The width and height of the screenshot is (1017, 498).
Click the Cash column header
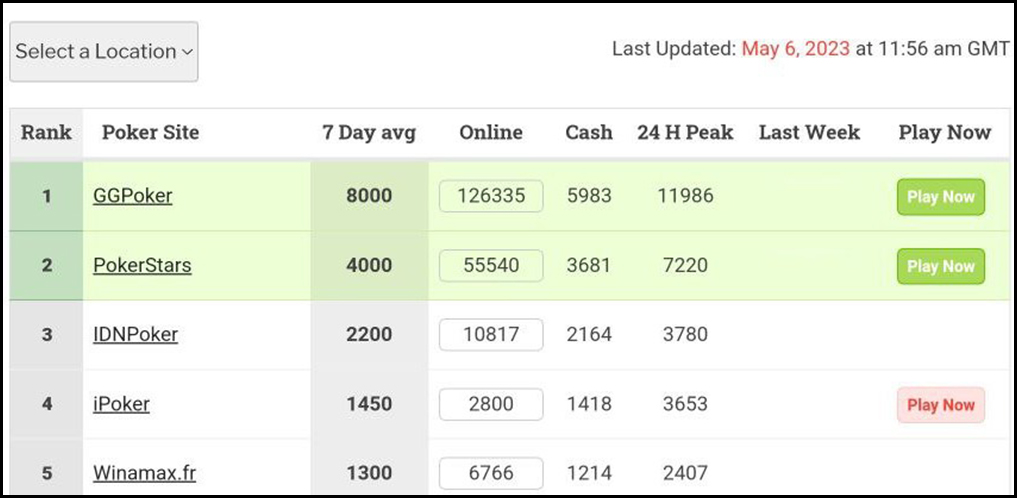pos(589,132)
